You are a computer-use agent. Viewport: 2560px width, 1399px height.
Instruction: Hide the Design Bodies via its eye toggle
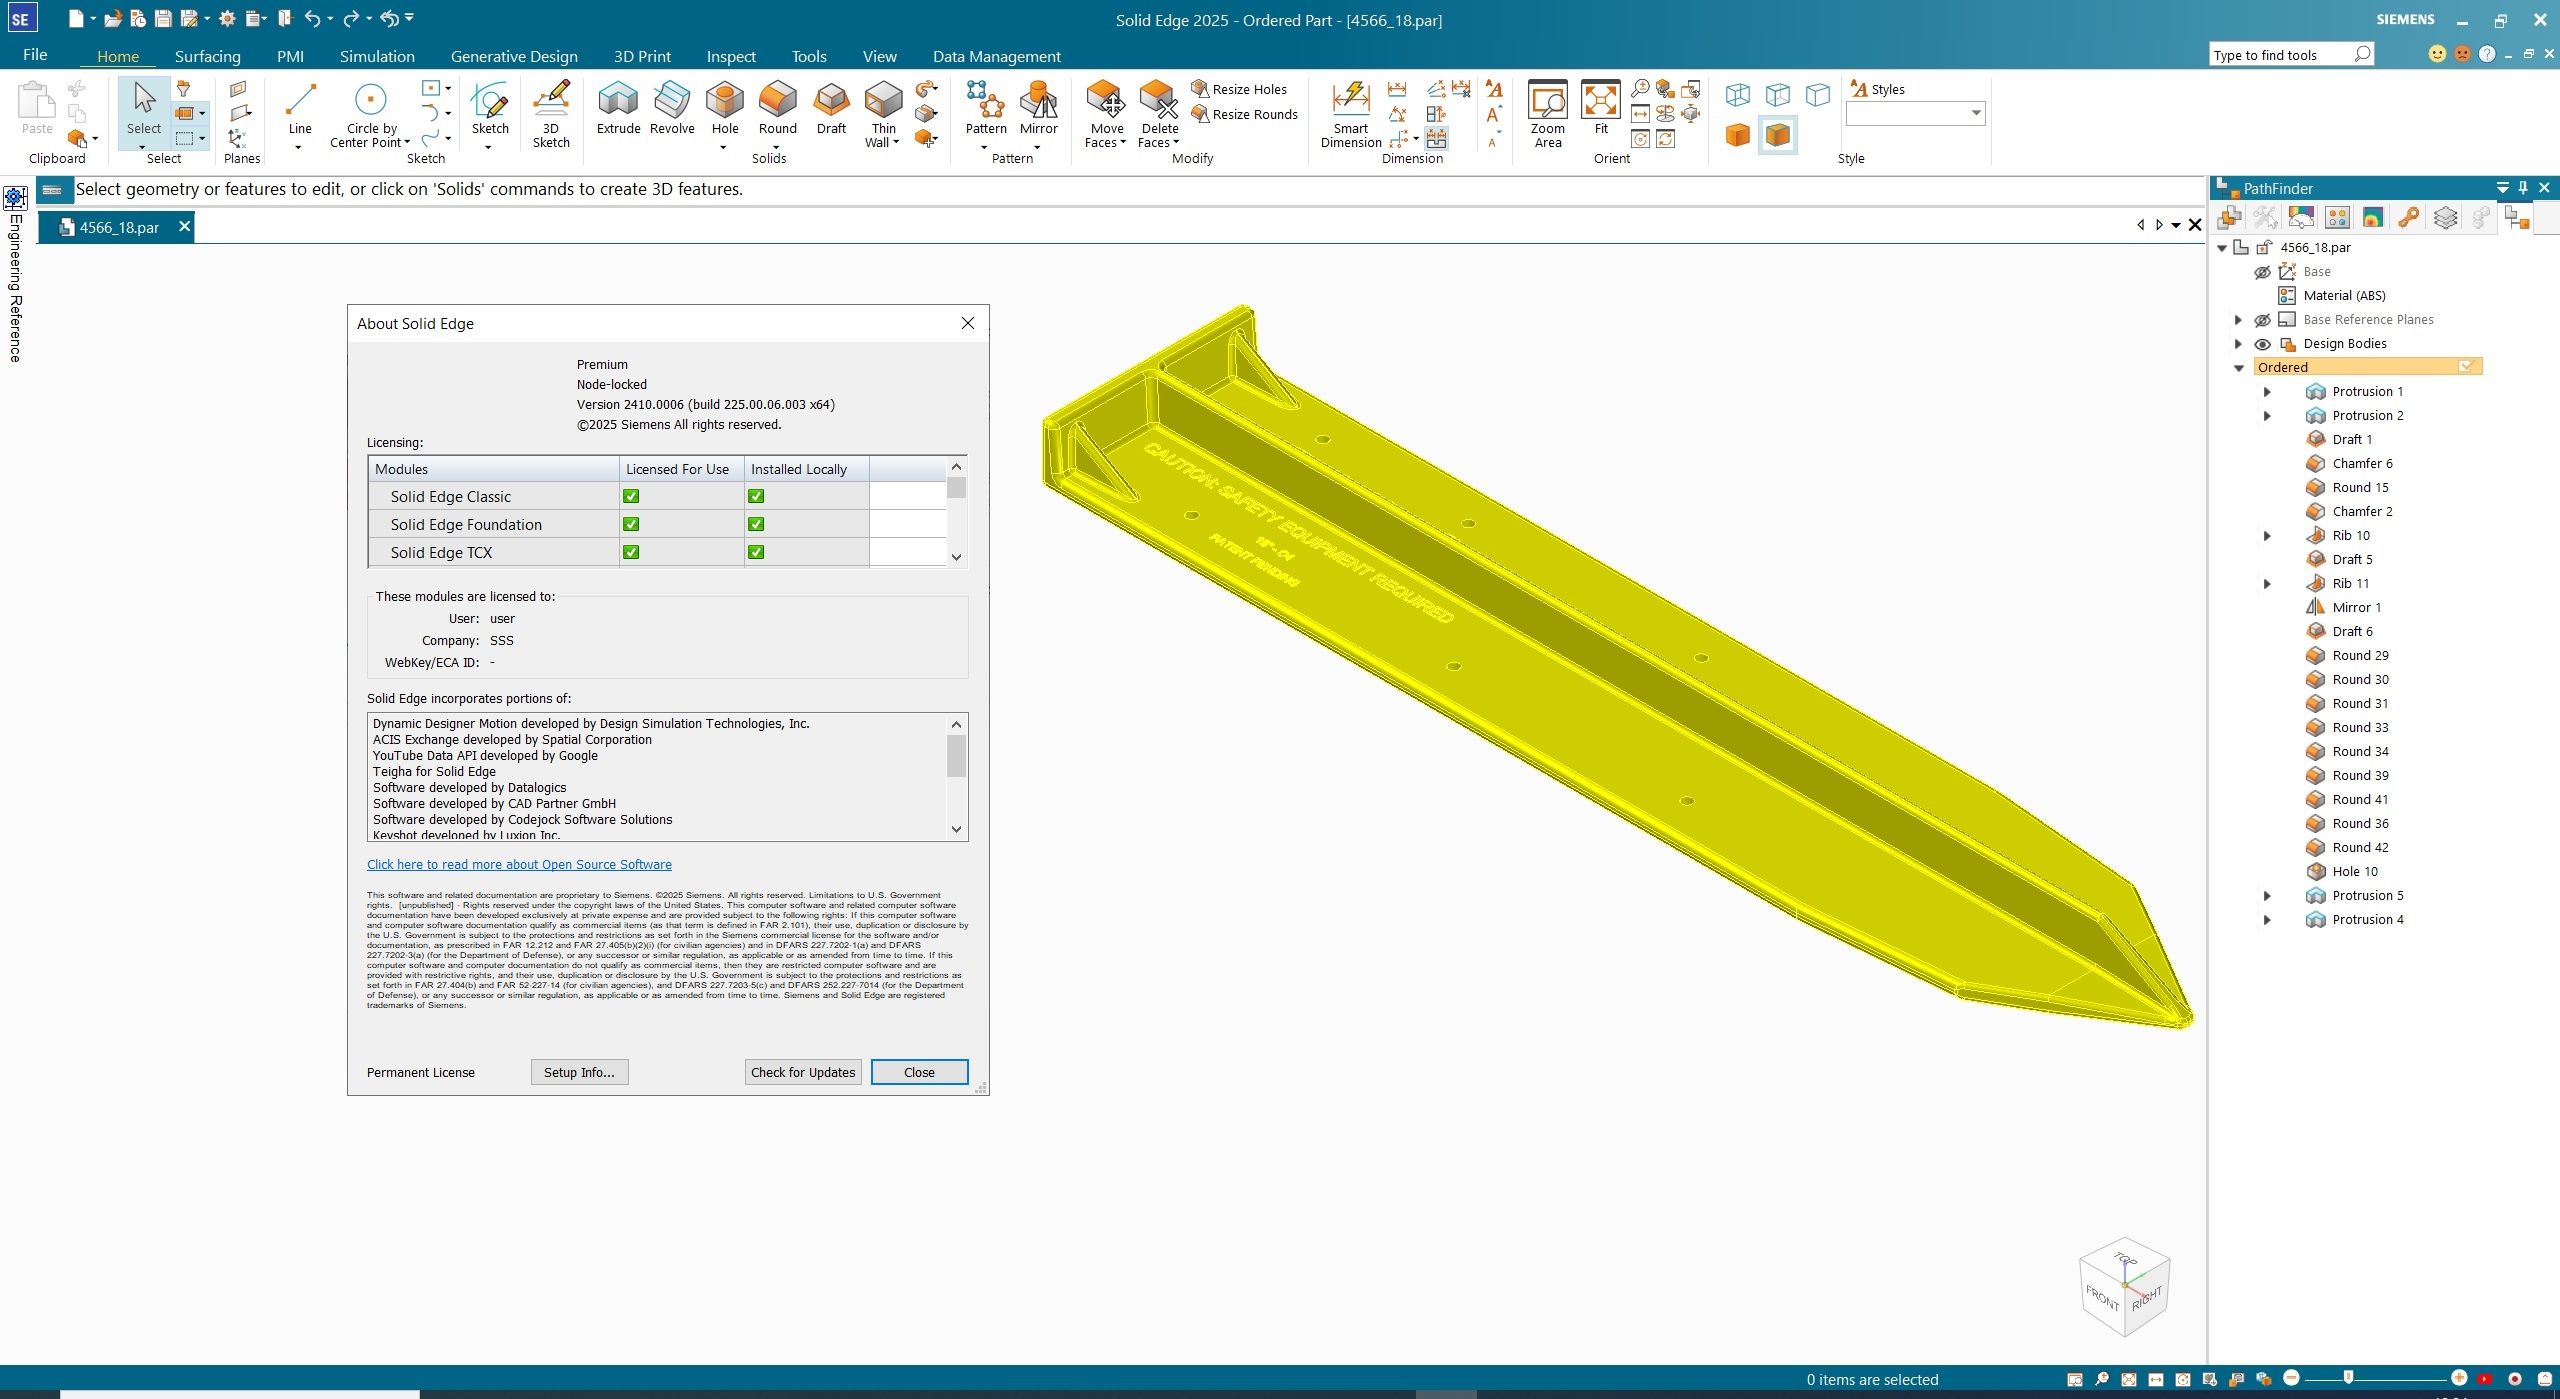point(2264,343)
